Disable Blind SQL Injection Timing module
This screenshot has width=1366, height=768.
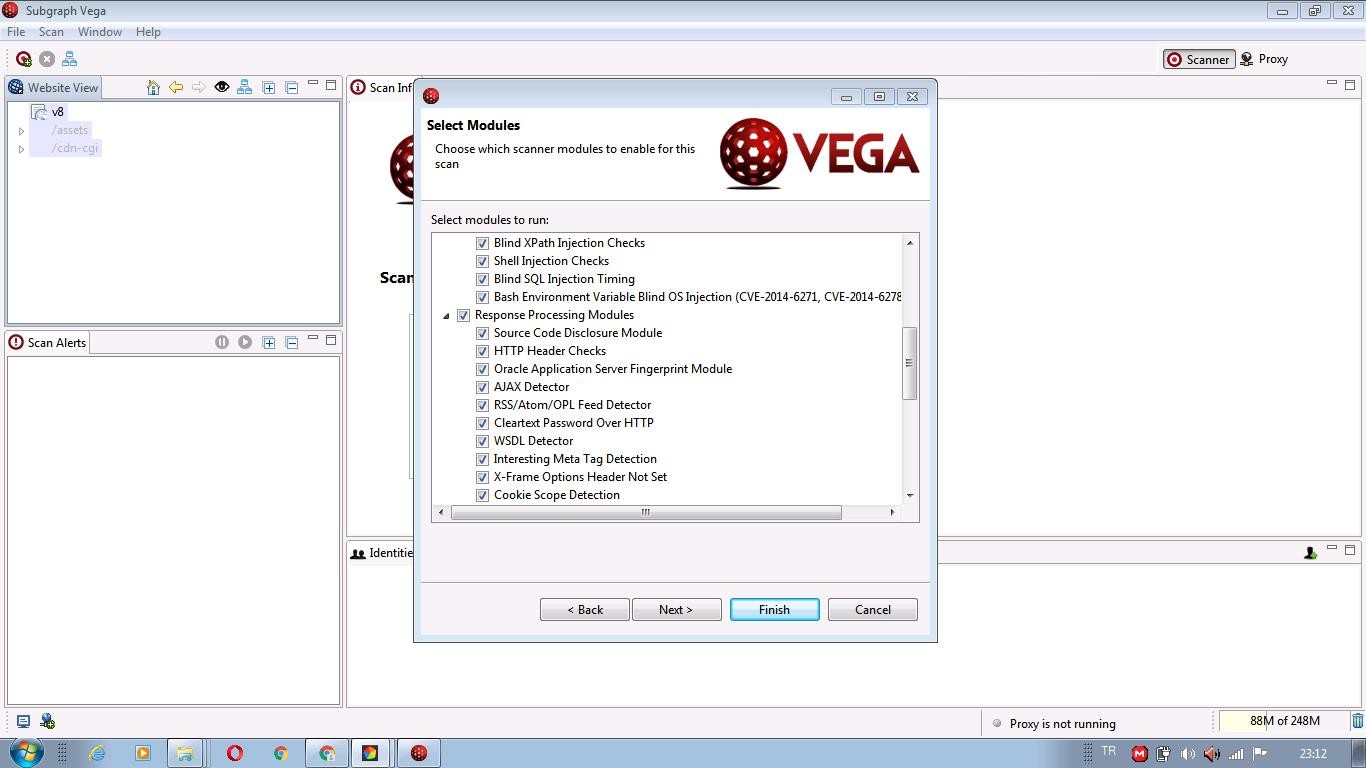tap(482, 279)
